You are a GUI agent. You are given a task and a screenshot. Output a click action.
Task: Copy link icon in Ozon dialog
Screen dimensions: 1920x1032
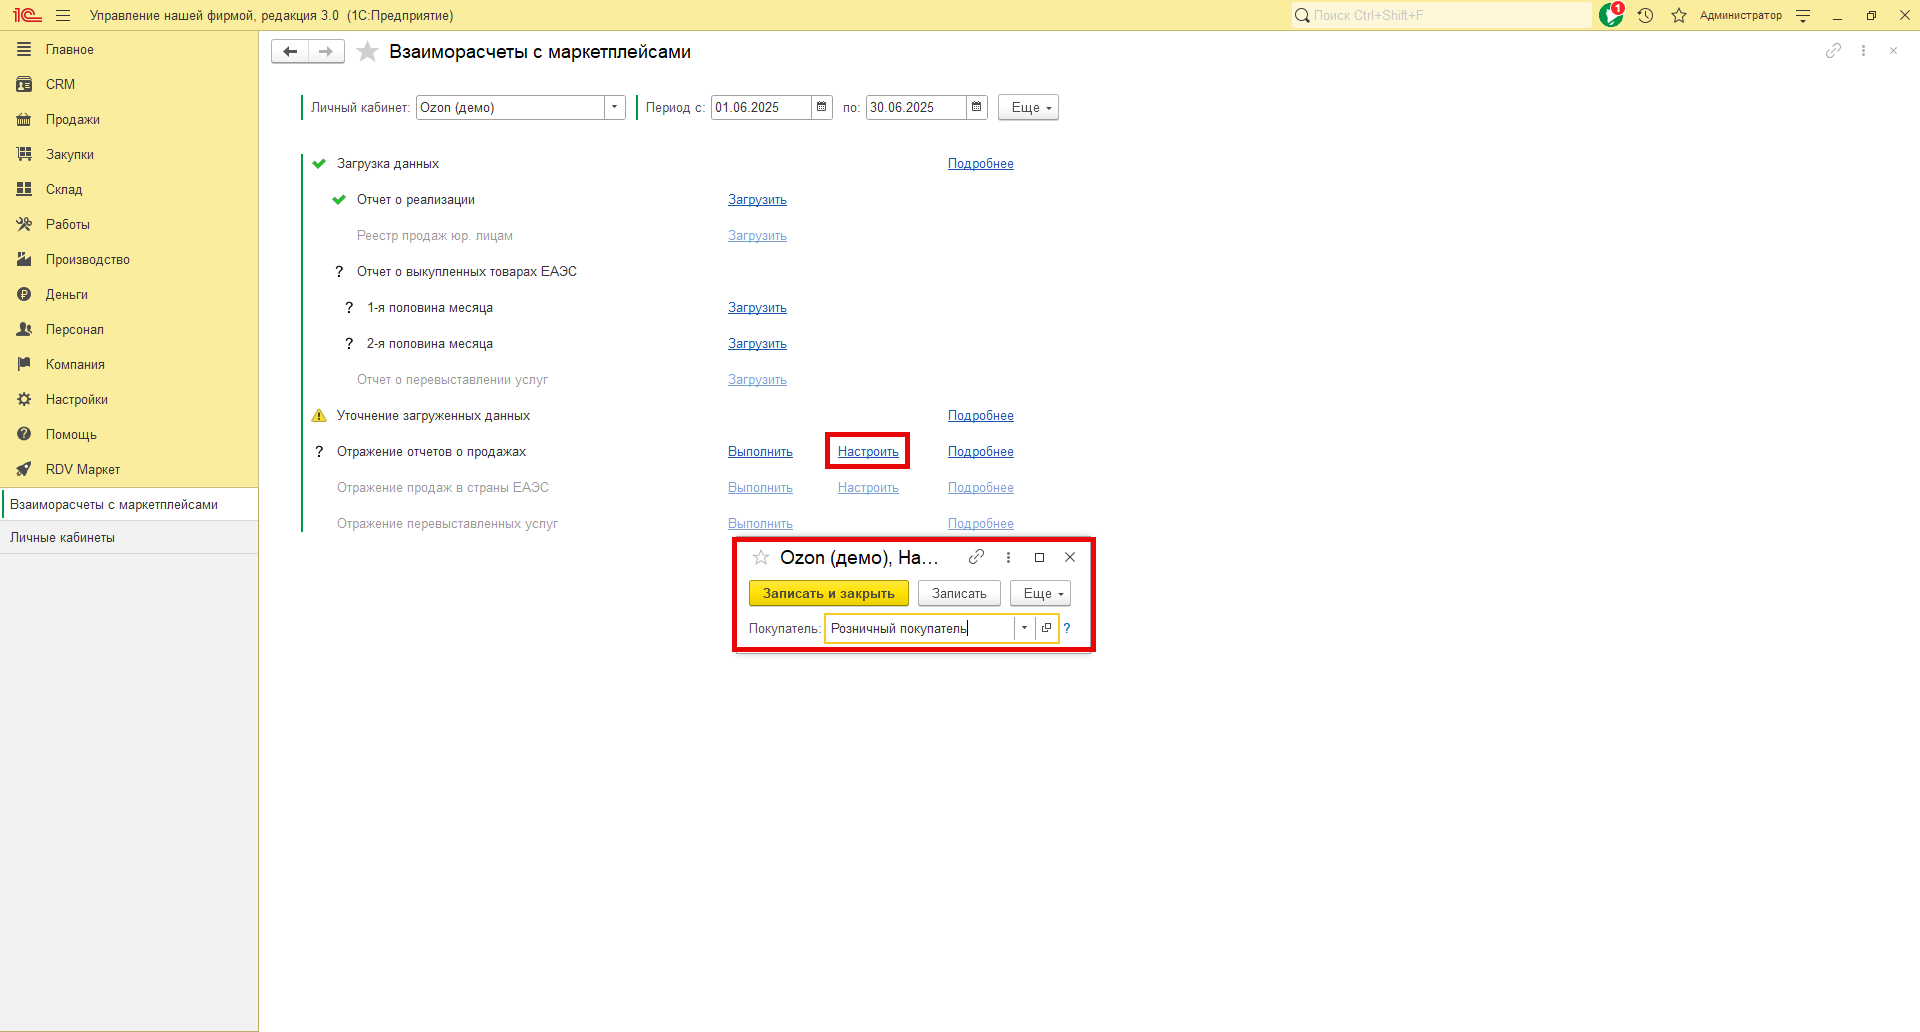point(976,557)
